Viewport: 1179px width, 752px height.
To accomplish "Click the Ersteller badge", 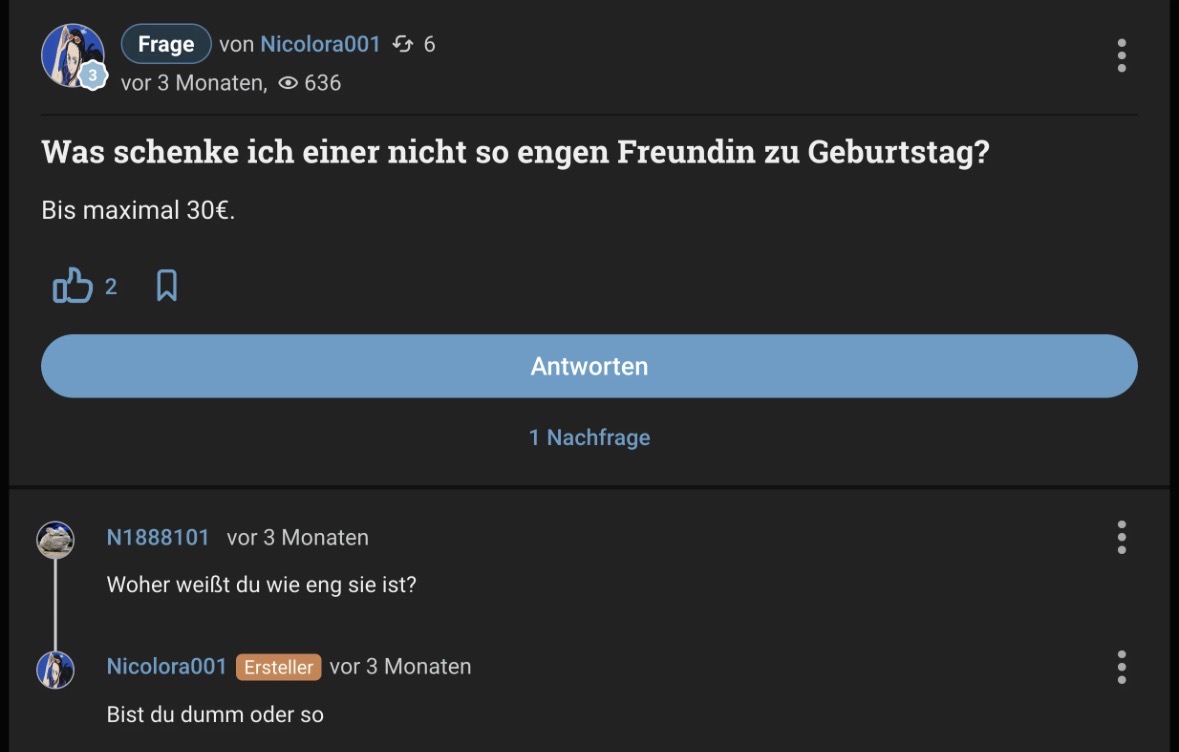I will point(278,667).
